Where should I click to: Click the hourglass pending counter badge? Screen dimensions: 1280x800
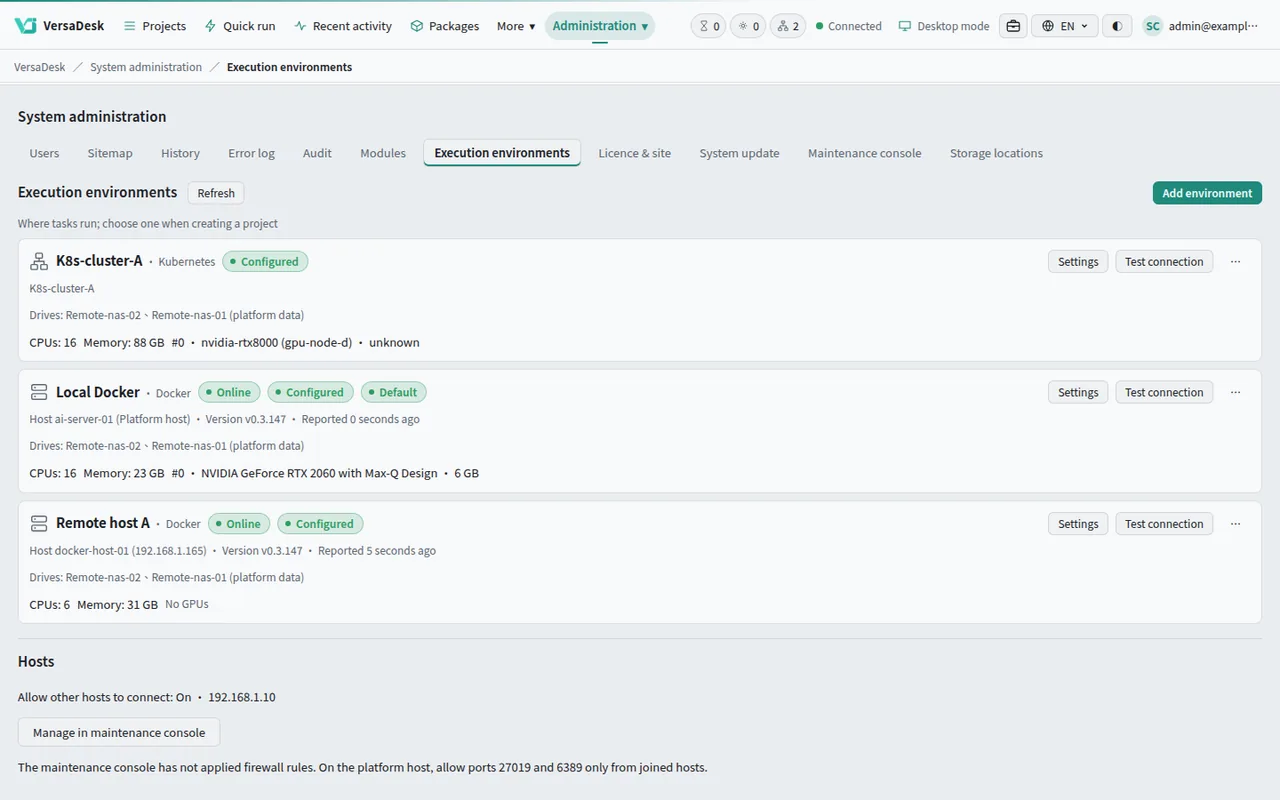click(709, 26)
